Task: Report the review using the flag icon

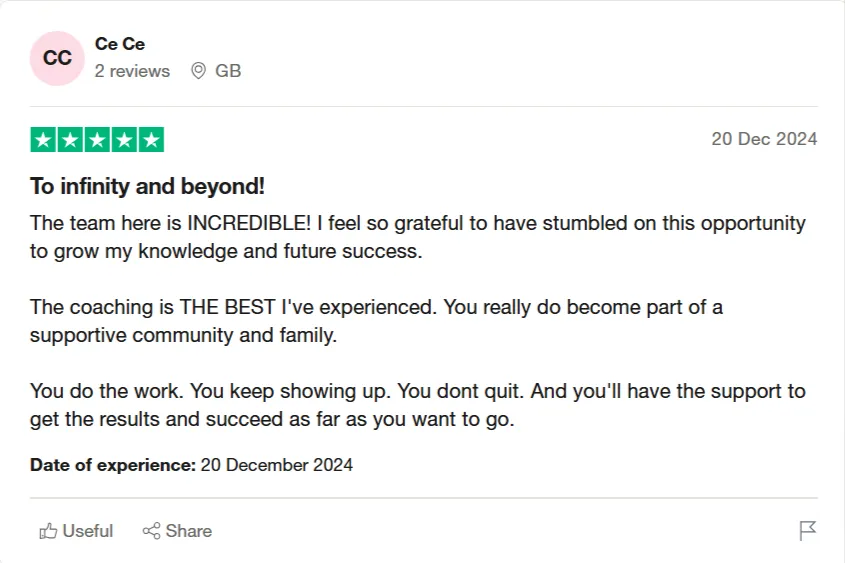Action: pos(808,531)
